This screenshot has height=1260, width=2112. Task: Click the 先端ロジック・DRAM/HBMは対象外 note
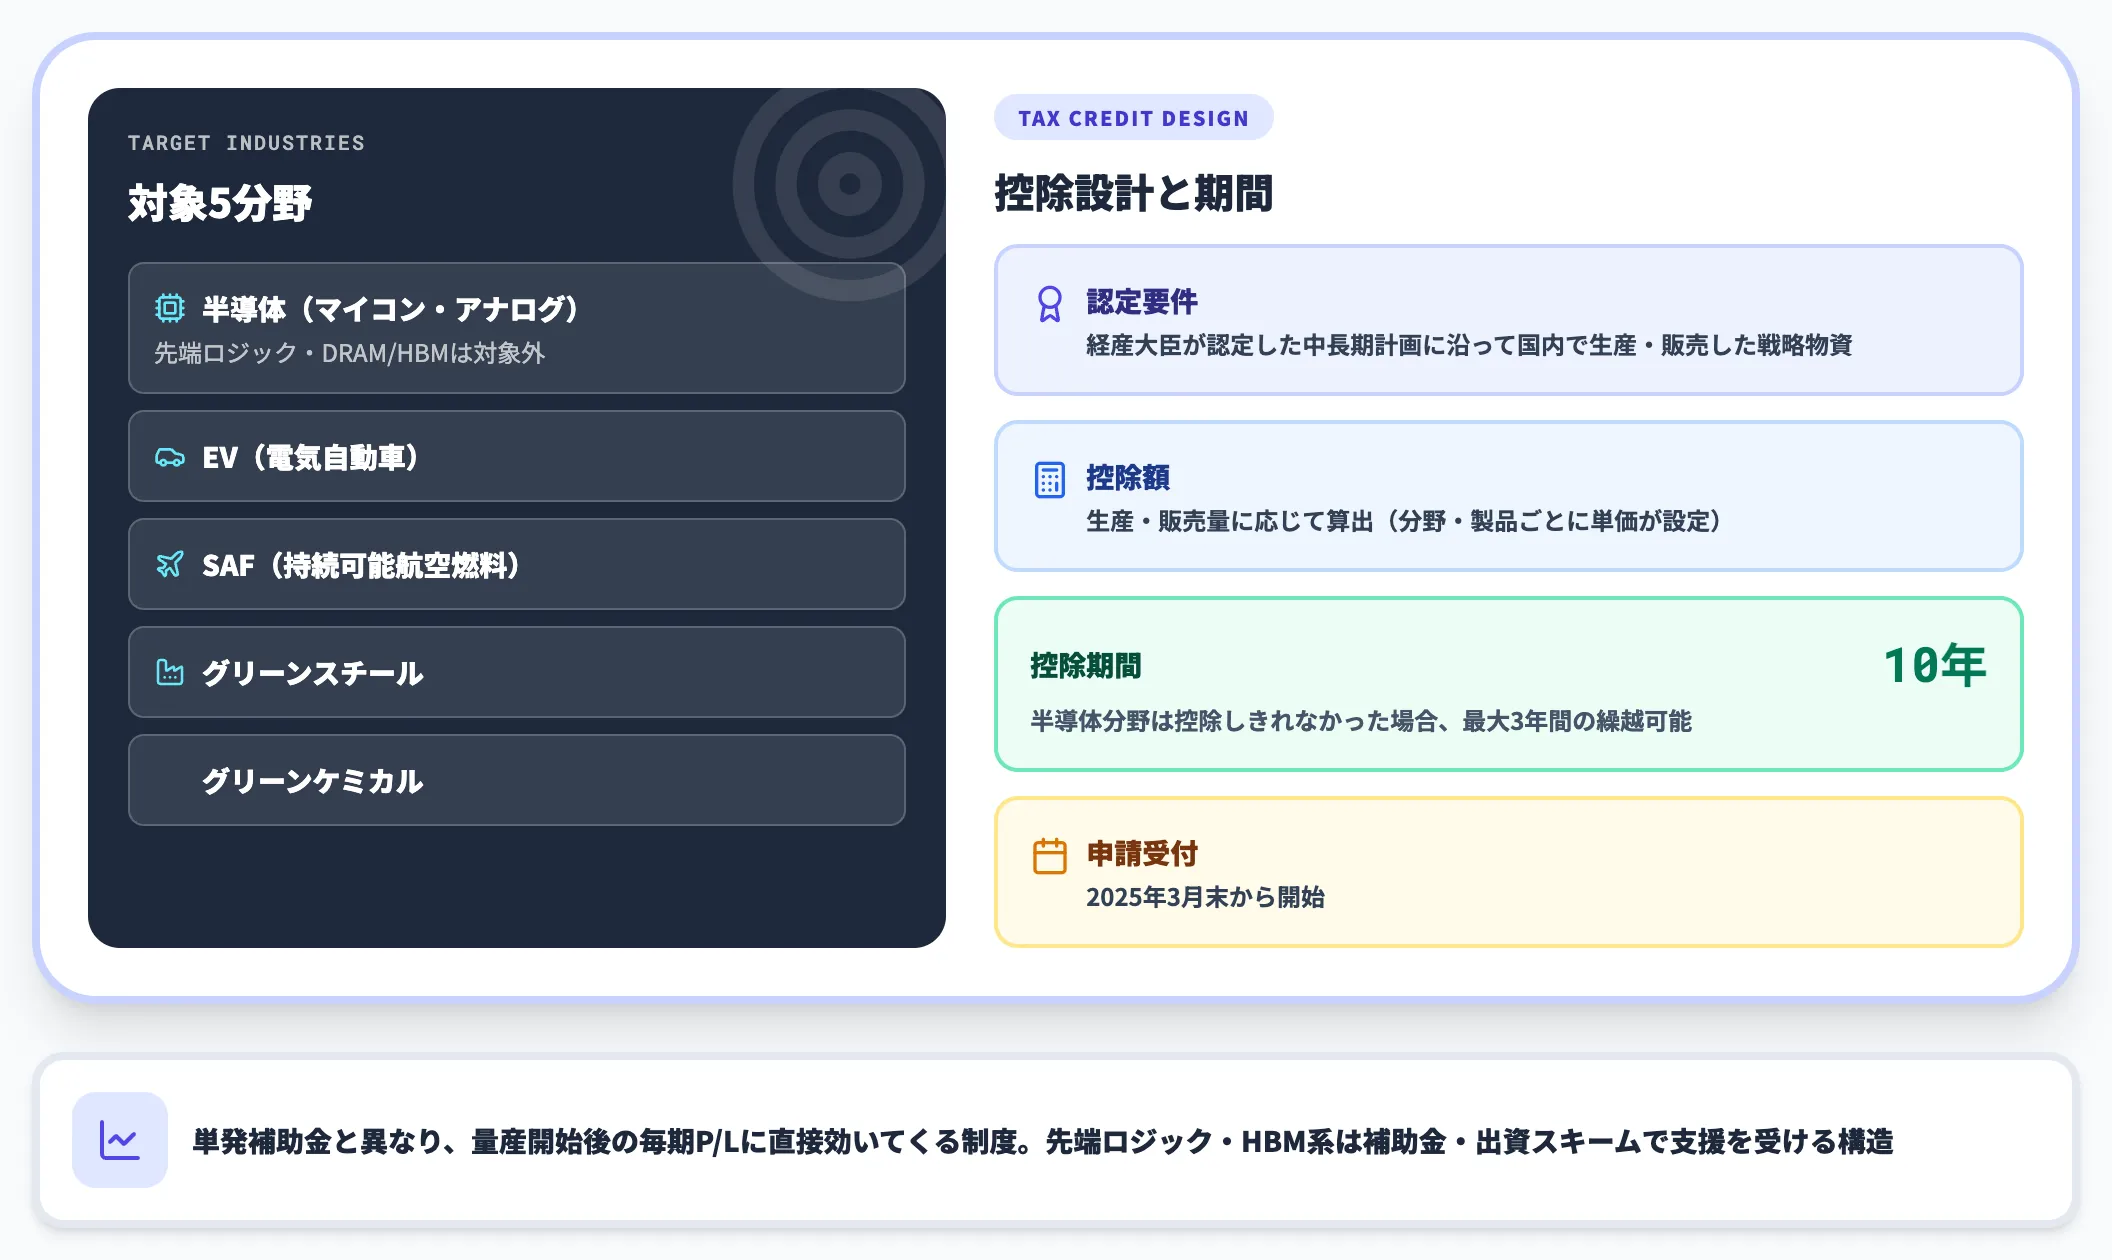point(350,353)
